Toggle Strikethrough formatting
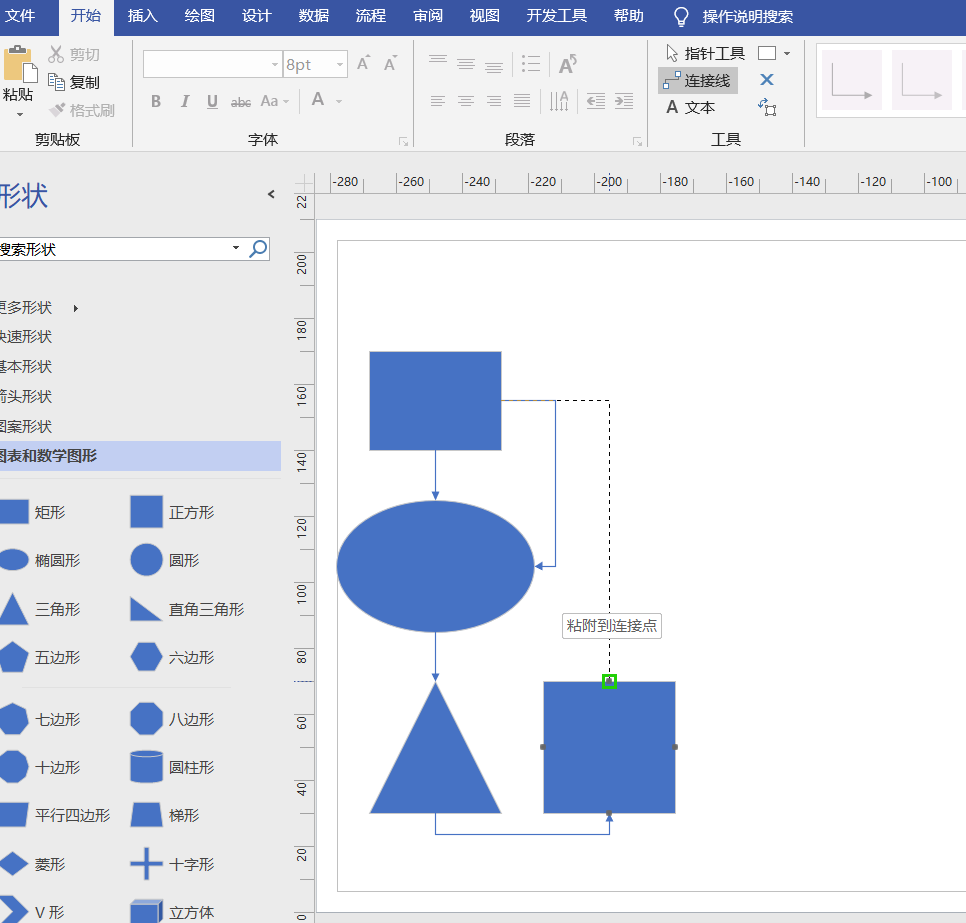966x923 pixels. 240,102
